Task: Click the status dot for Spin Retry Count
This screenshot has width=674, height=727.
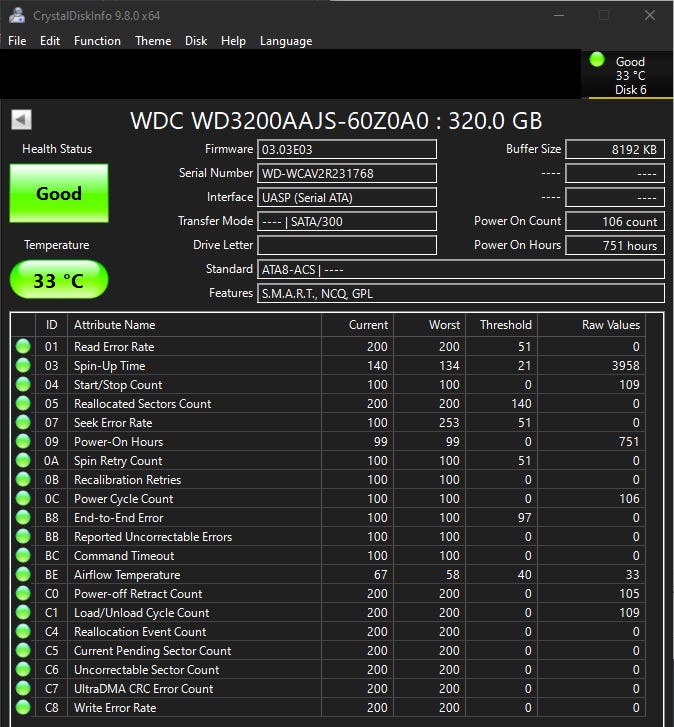Action: (x=23, y=460)
